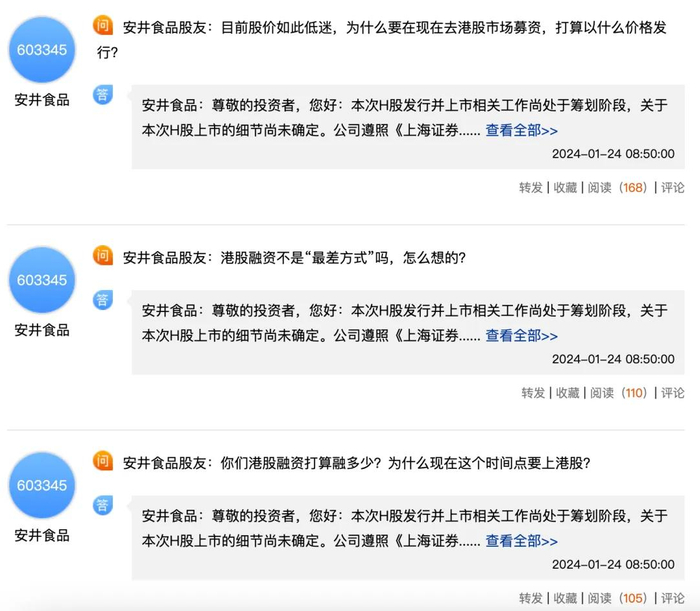Image resolution: width=700 pixels, height=611 pixels.
Task: Click 收藏 on the post with 168 reads
Action: click(565, 187)
